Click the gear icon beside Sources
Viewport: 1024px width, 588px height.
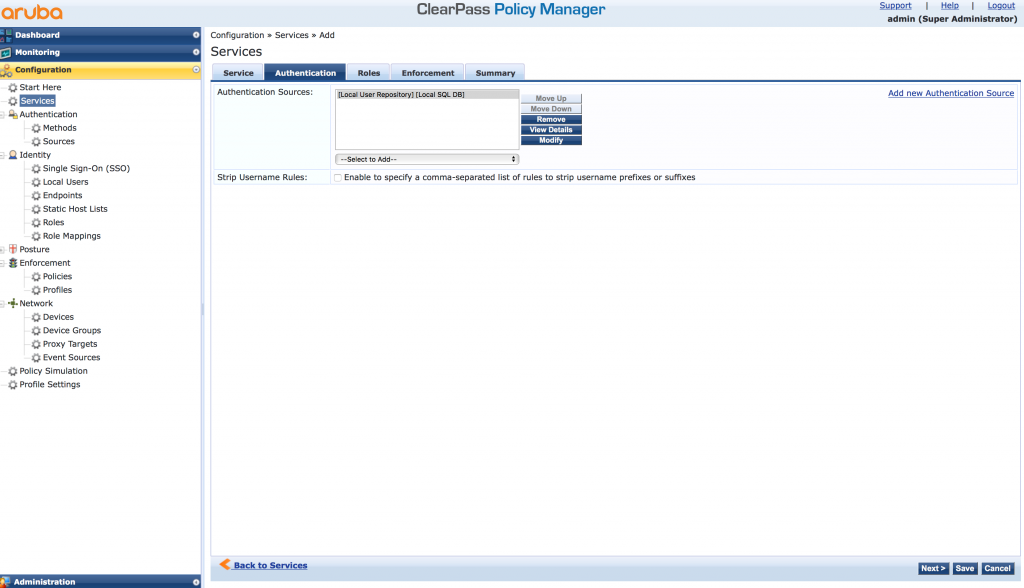tap(36, 142)
